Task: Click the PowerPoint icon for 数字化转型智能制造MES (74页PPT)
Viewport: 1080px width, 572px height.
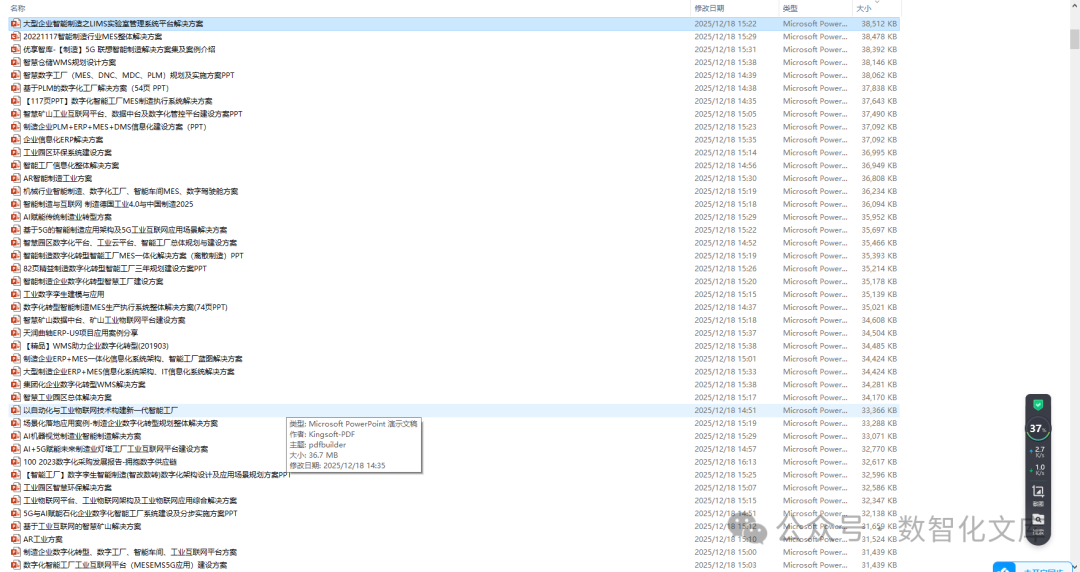Action: point(16,307)
